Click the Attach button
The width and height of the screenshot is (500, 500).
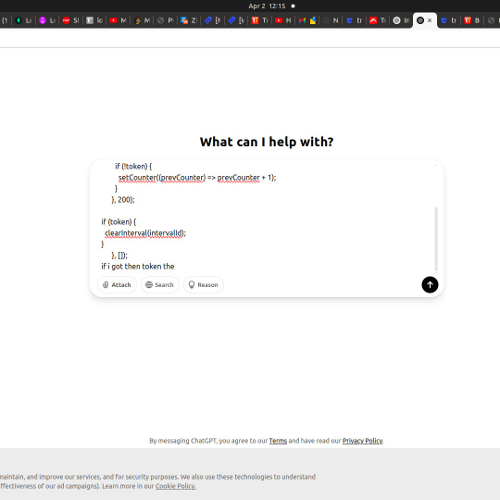(x=117, y=285)
